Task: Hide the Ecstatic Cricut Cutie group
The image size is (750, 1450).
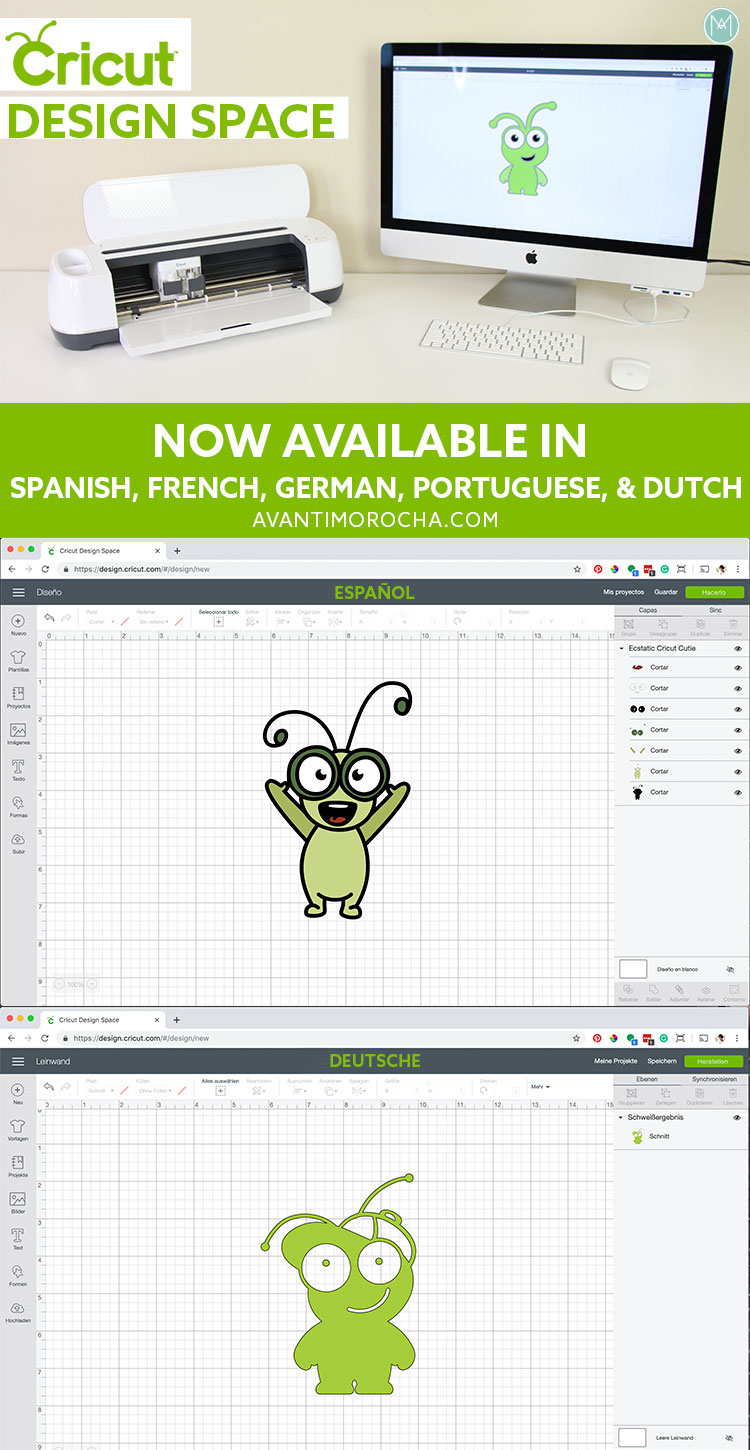Action: 738,648
